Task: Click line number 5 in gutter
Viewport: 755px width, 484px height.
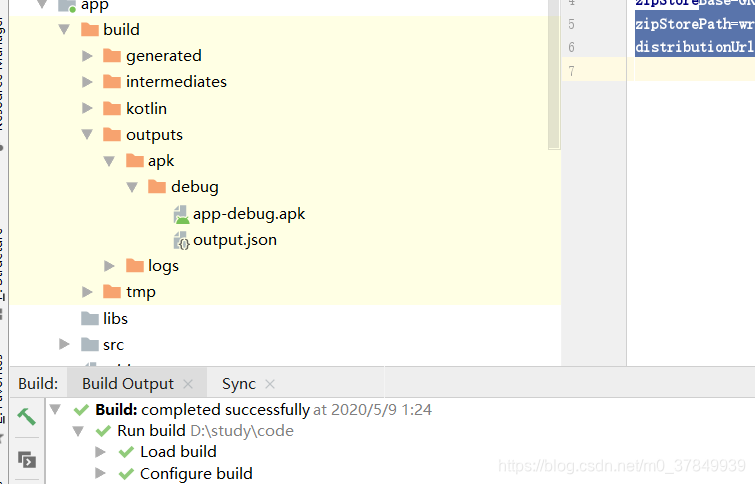Action: pyautogui.click(x=572, y=24)
